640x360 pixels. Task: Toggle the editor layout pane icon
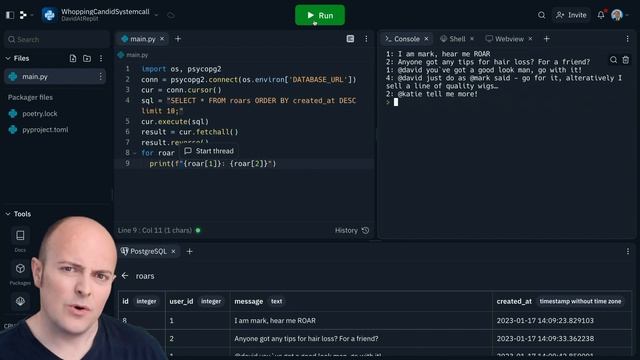350,39
